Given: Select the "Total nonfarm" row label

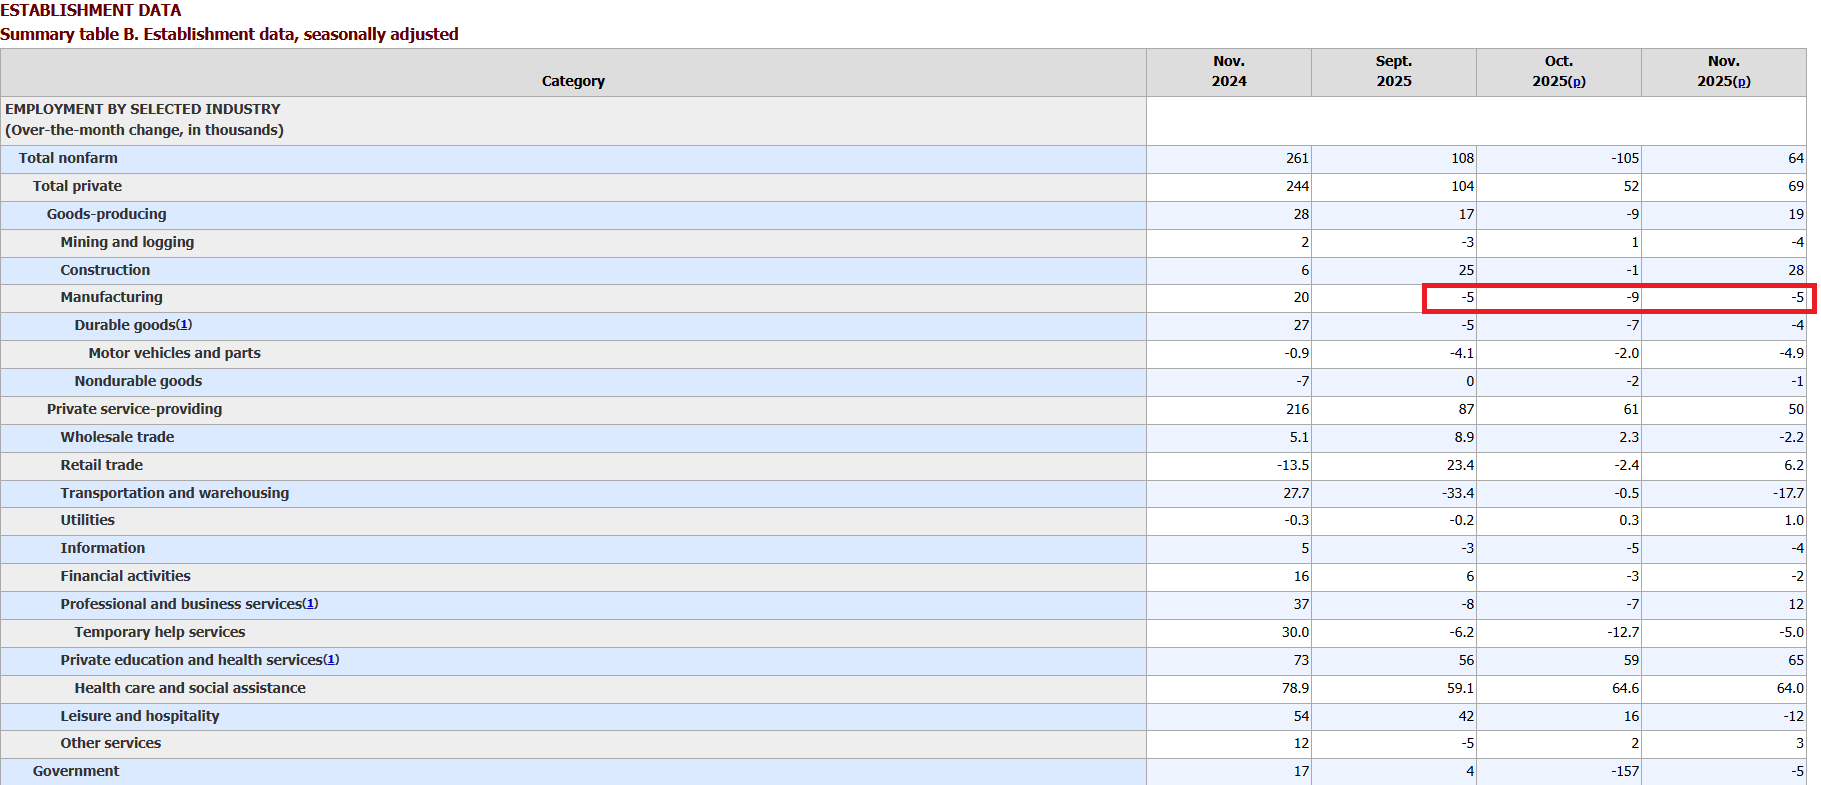Looking at the screenshot, I should point(68,158).
